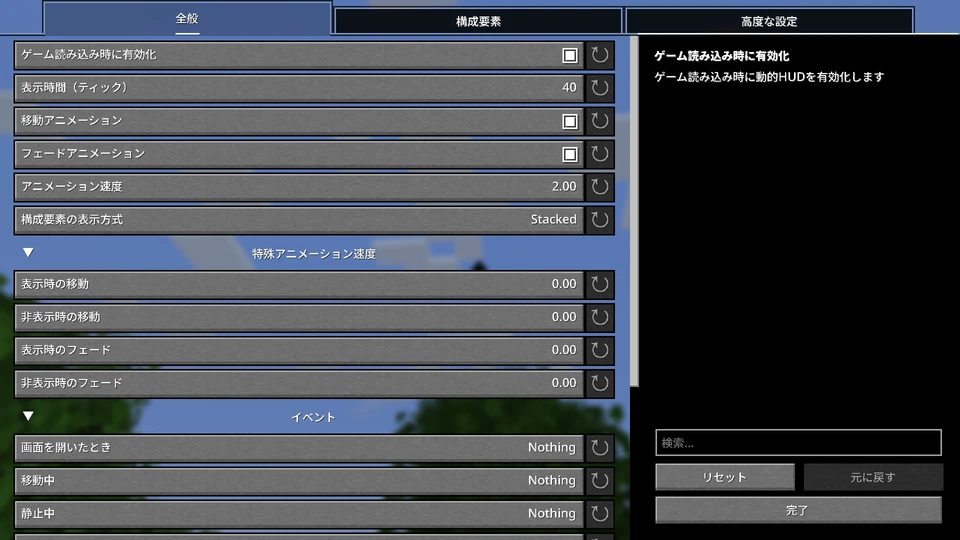Reset 表示時間（ティック） value icon
This screenshot has width=960, height=540.
point(599,88)
